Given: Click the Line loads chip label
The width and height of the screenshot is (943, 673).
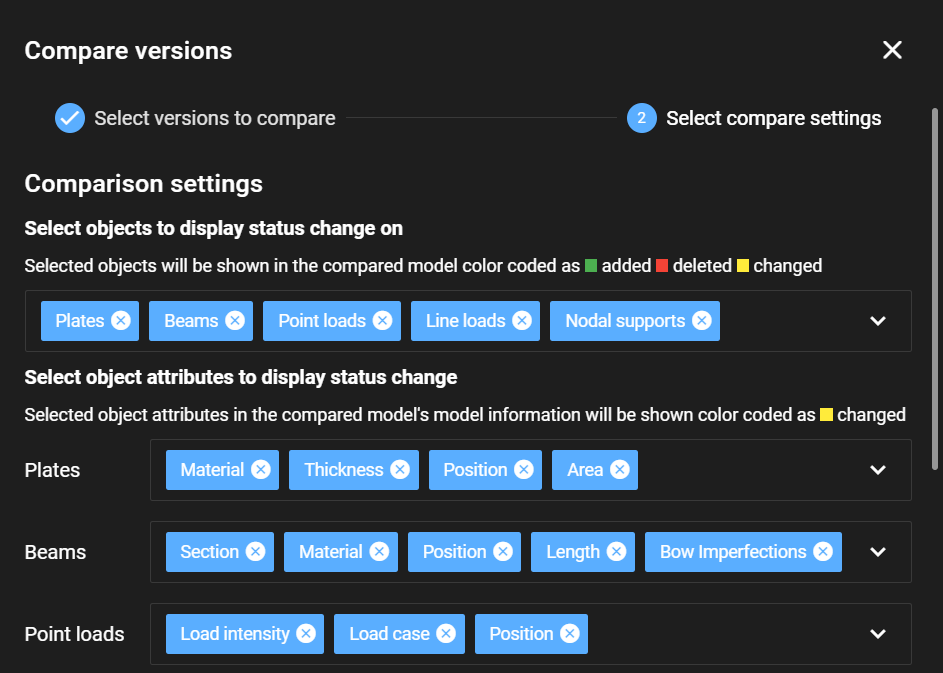Looking at the screenshot, I should pos(465,321).
